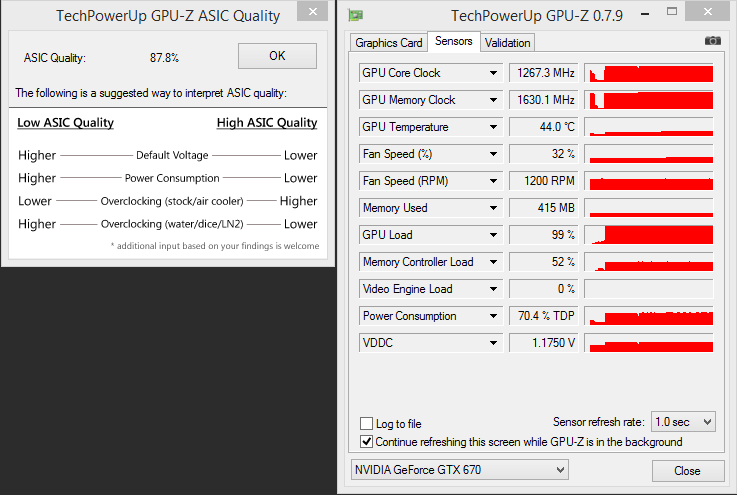
Task: Open Sensor refresh rate dropdown
Action: pyautogui.click(x=683, y=422)
